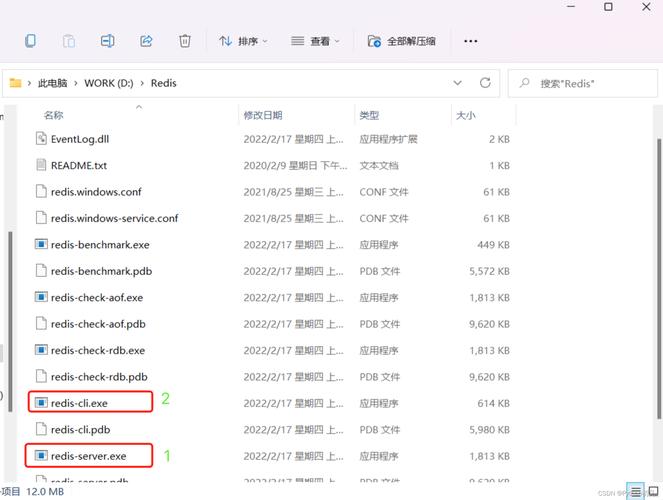
Task: Click the Refresh icon
Action: [485, 83]
